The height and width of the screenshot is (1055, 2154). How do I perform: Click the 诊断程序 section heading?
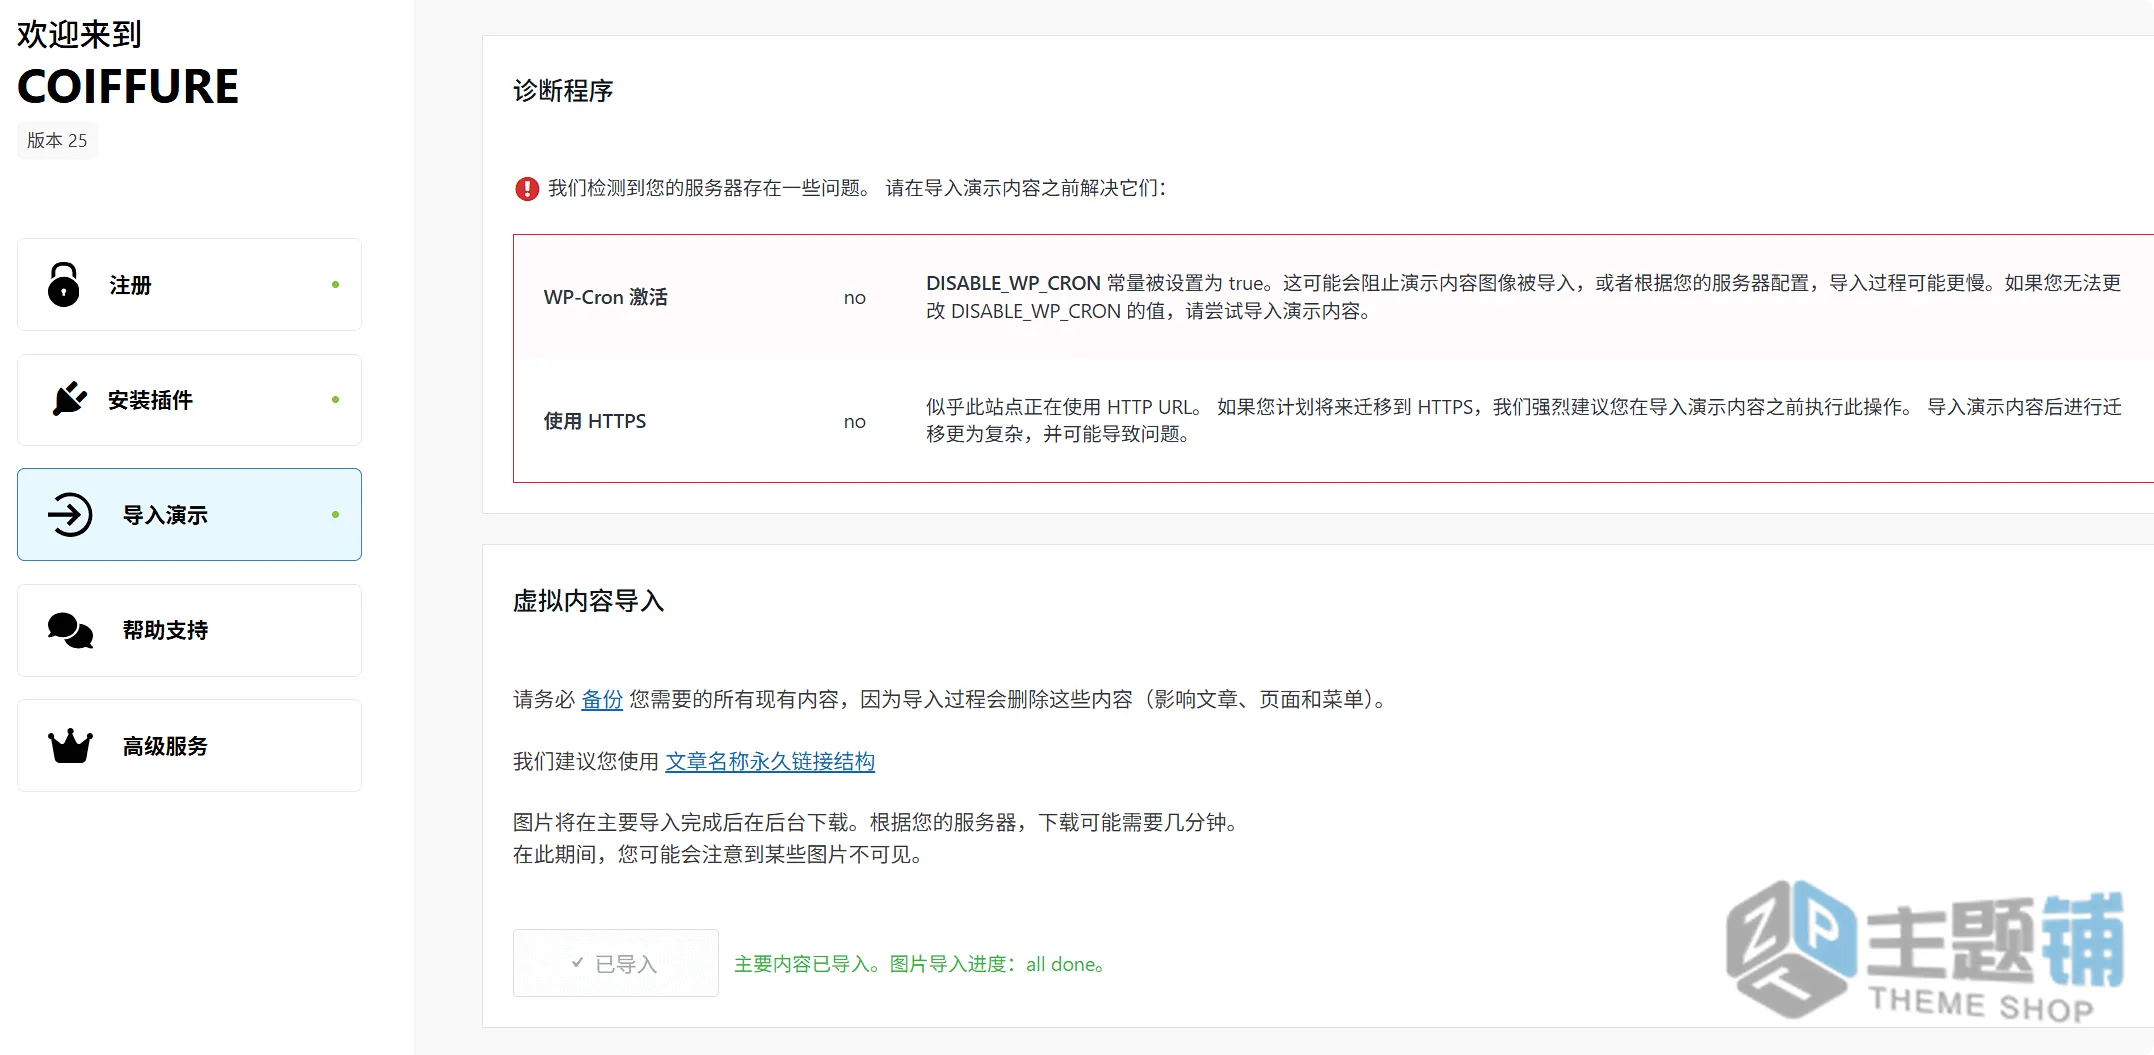563,91
